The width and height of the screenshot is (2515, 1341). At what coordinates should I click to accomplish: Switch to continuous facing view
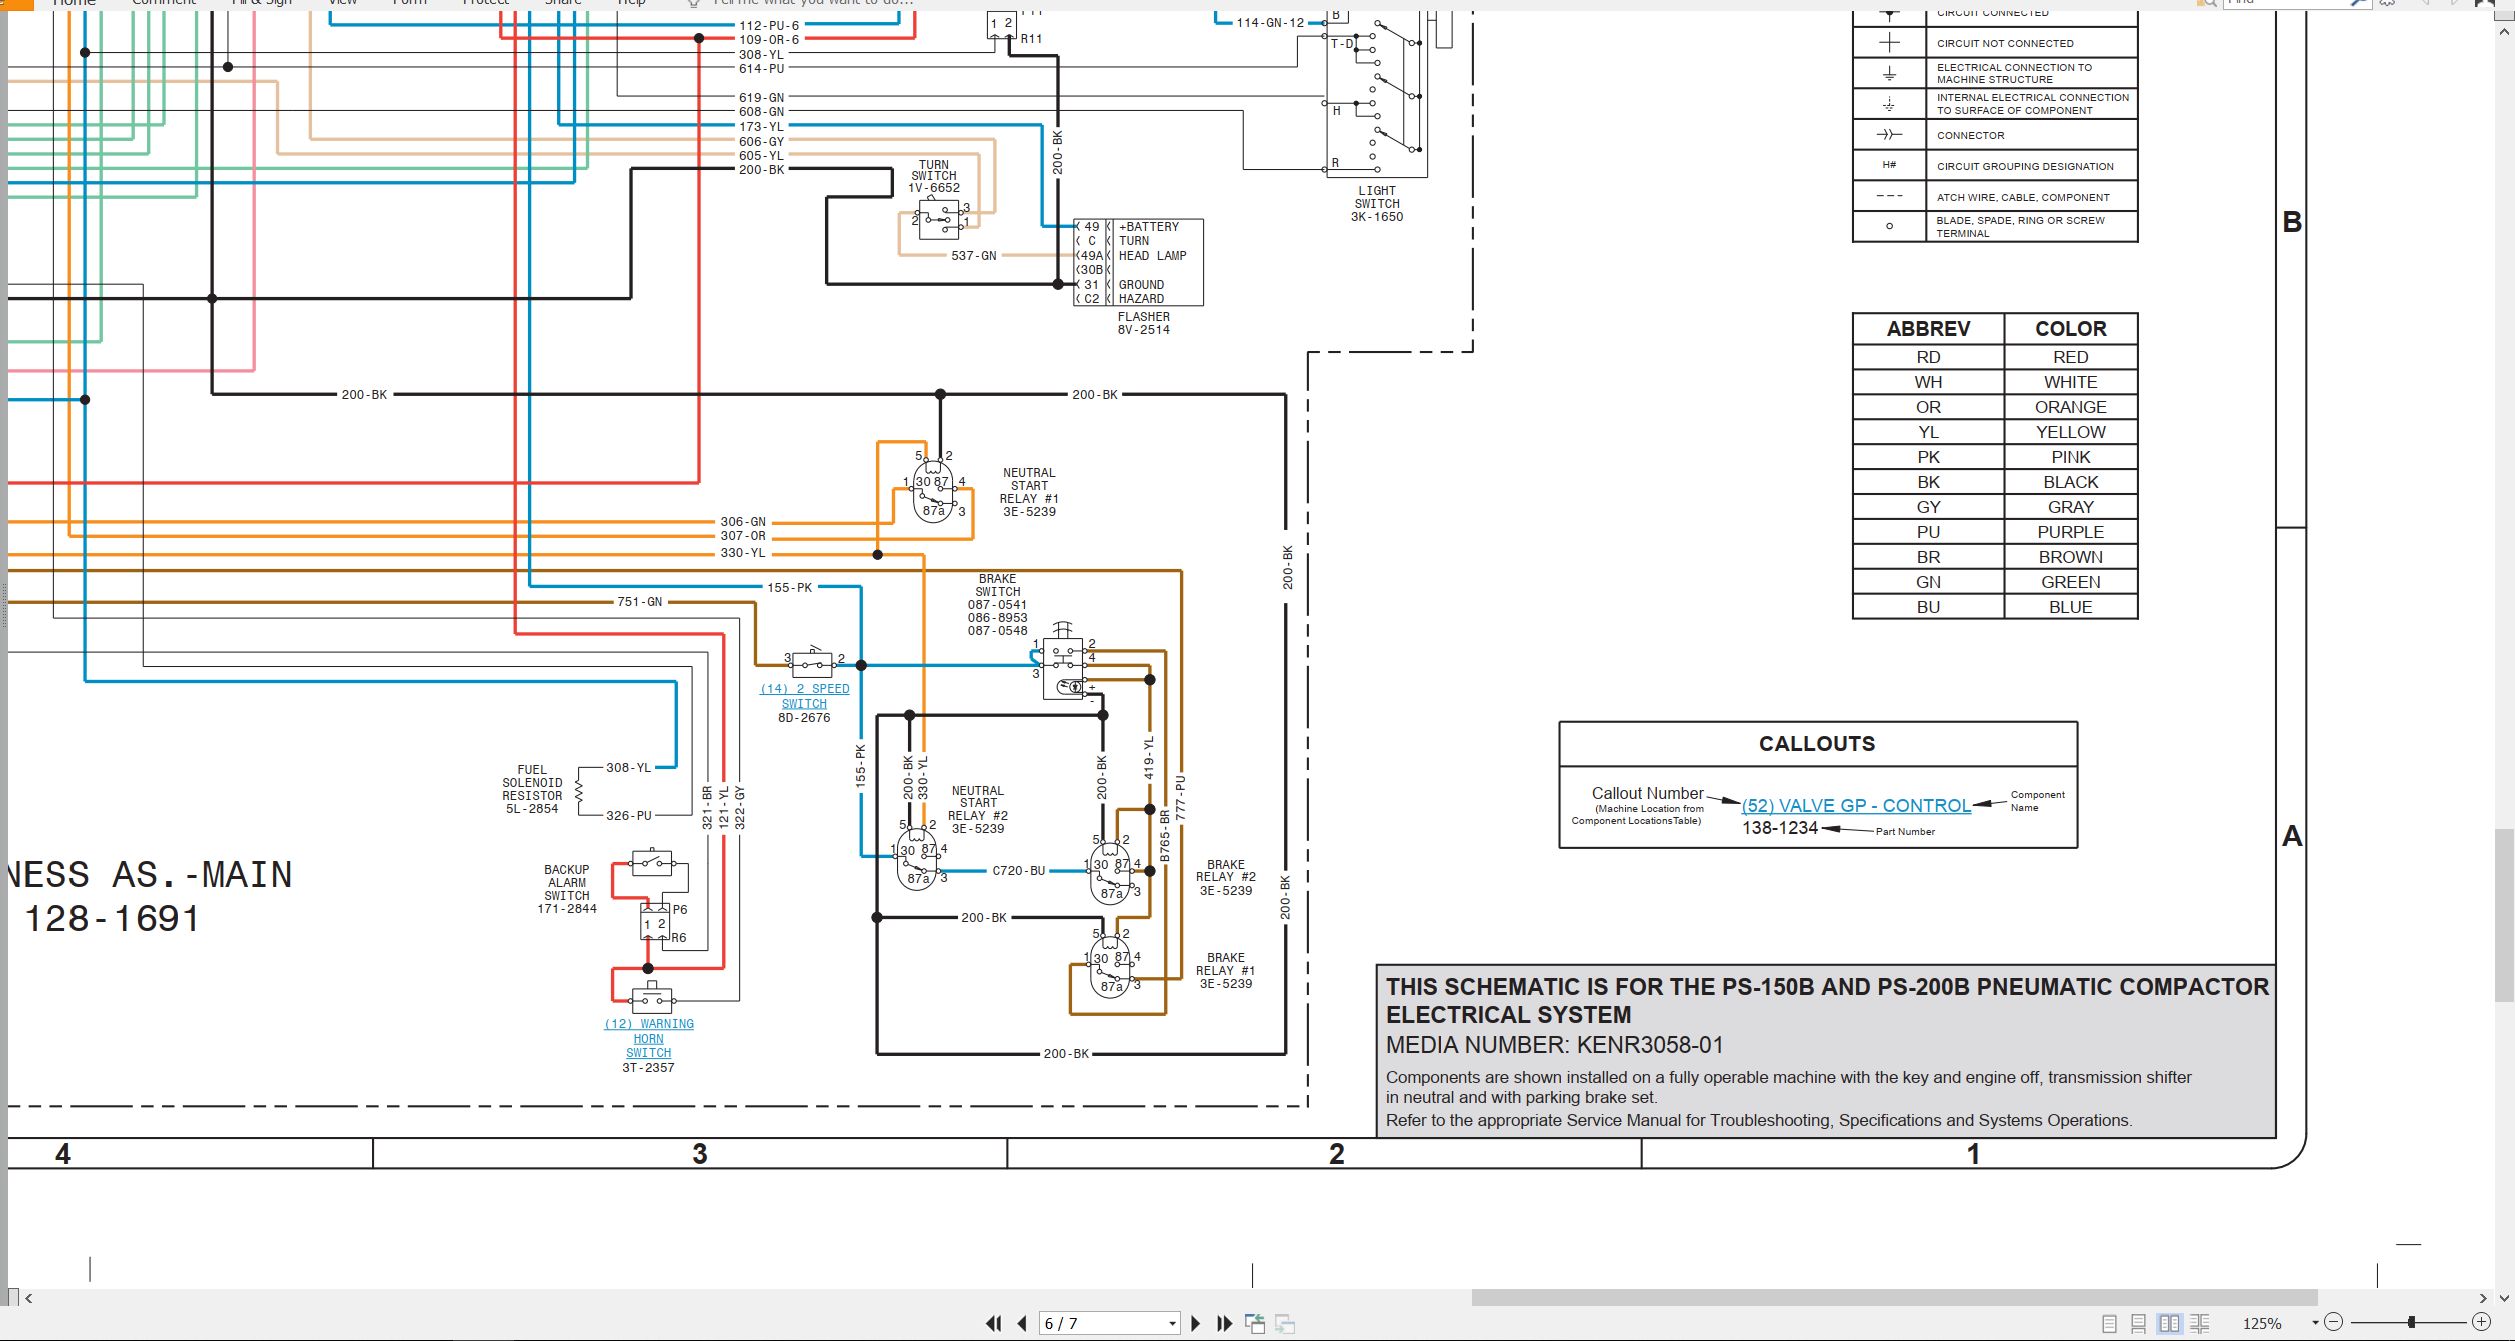(x=2199, y=1323)
